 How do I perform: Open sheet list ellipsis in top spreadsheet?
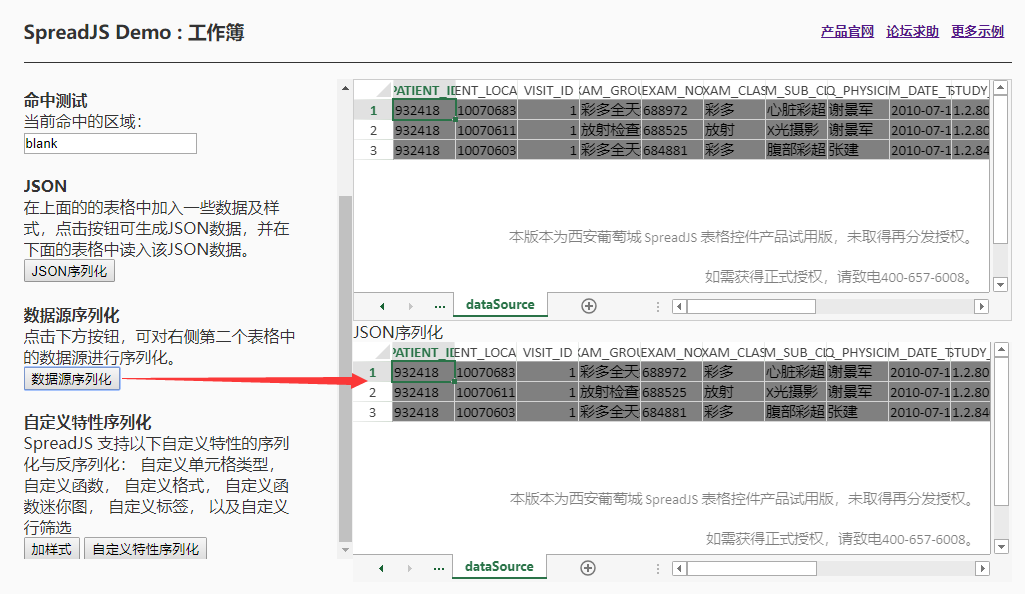(439, 306)
